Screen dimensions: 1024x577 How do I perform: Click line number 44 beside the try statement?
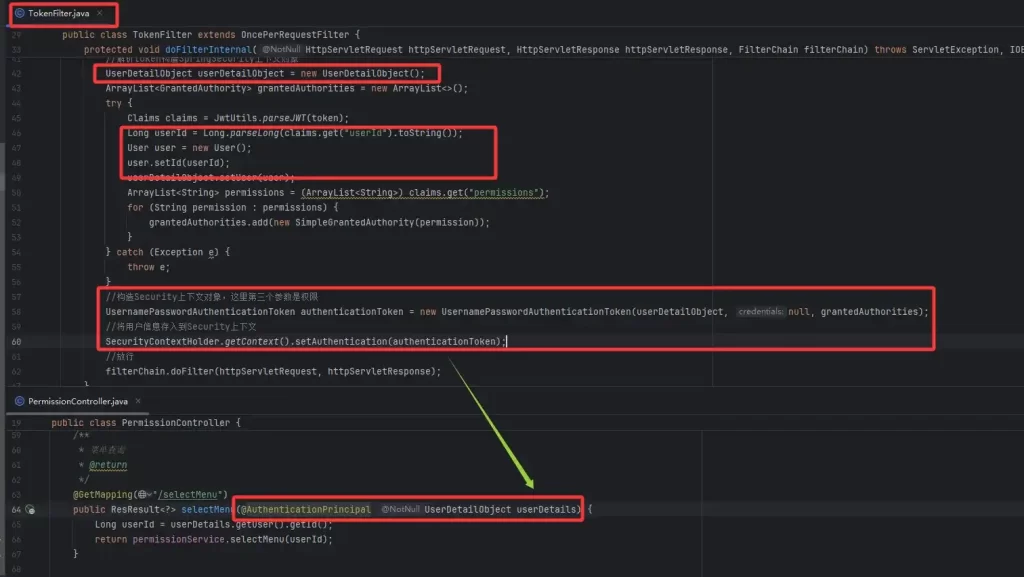pos(16,103)
